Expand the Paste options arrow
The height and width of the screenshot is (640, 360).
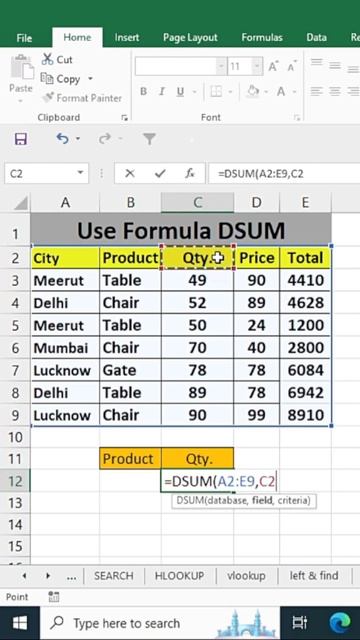[x=20, y=100]
